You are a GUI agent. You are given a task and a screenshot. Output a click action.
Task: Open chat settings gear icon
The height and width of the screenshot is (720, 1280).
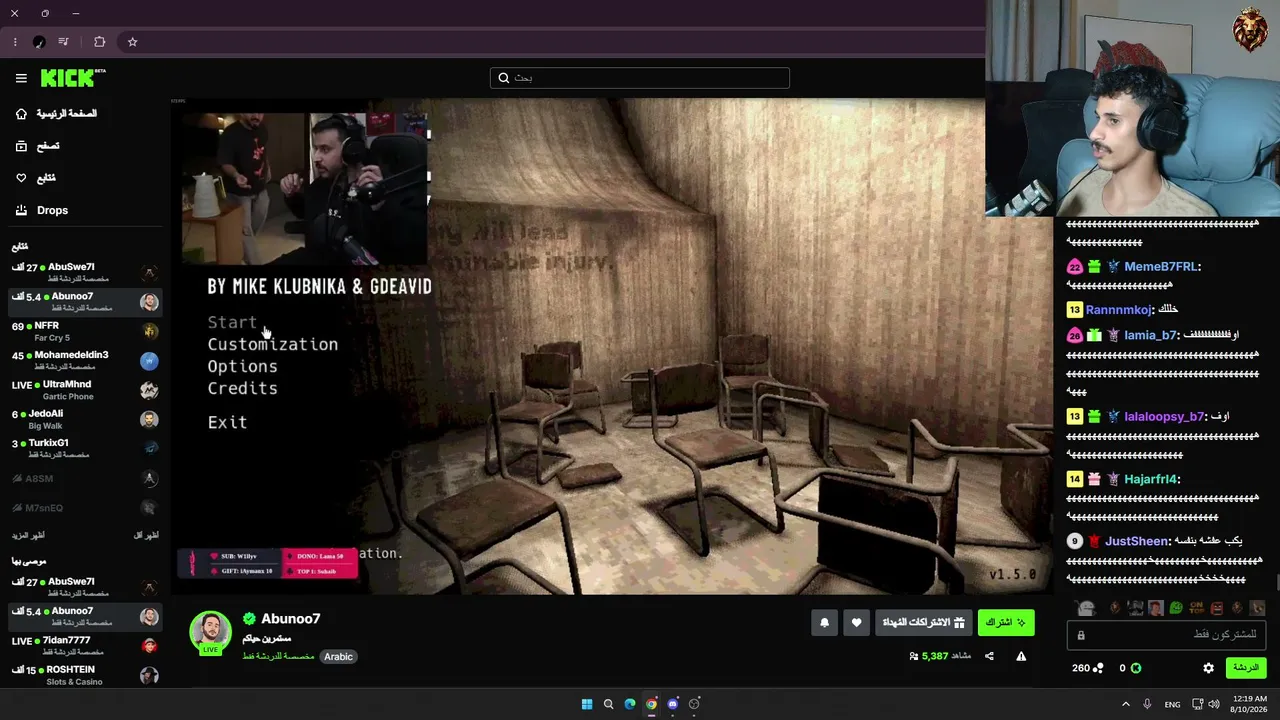click(x=1208, y=668)
